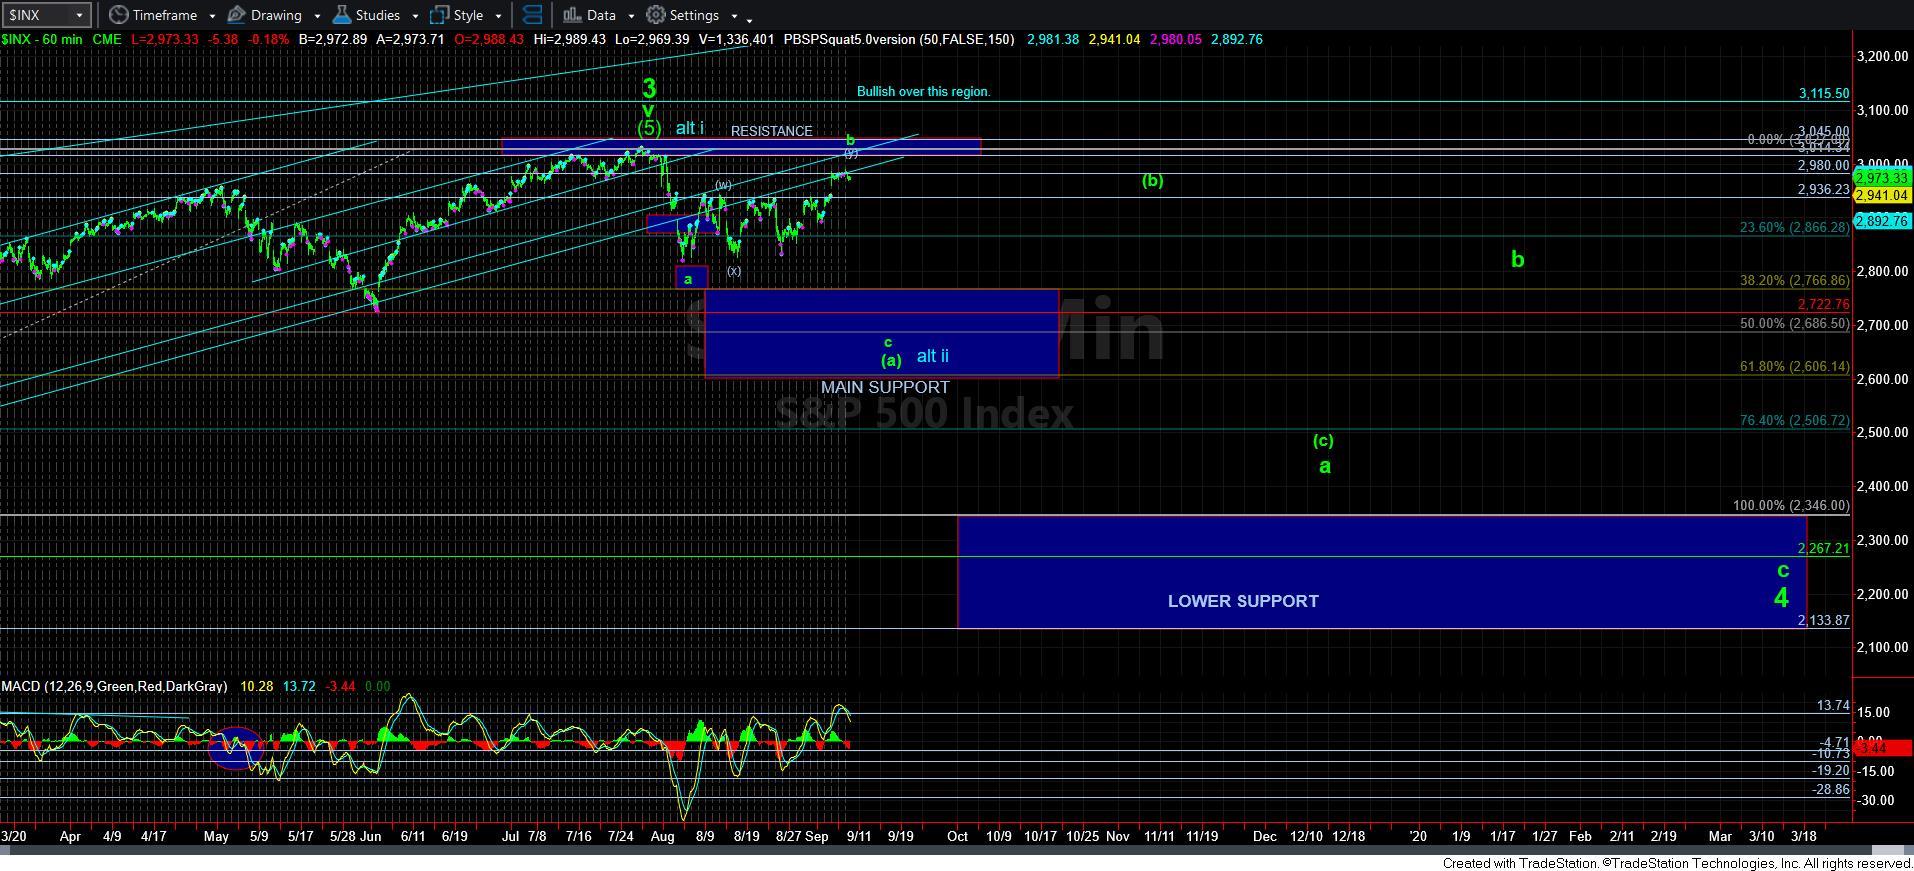Click the red 2,722.76 level label
Image resolution: width=1914 pixels, height=871 pixels.
click(1824, 304)
